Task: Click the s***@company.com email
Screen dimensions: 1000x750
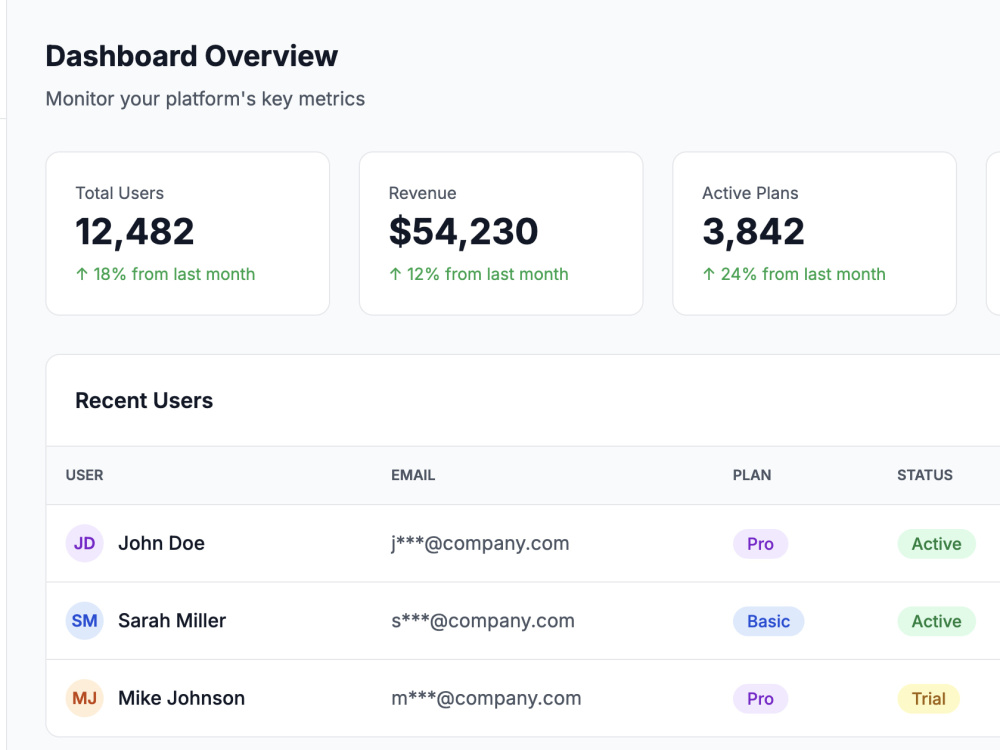Action: point(483,621)
